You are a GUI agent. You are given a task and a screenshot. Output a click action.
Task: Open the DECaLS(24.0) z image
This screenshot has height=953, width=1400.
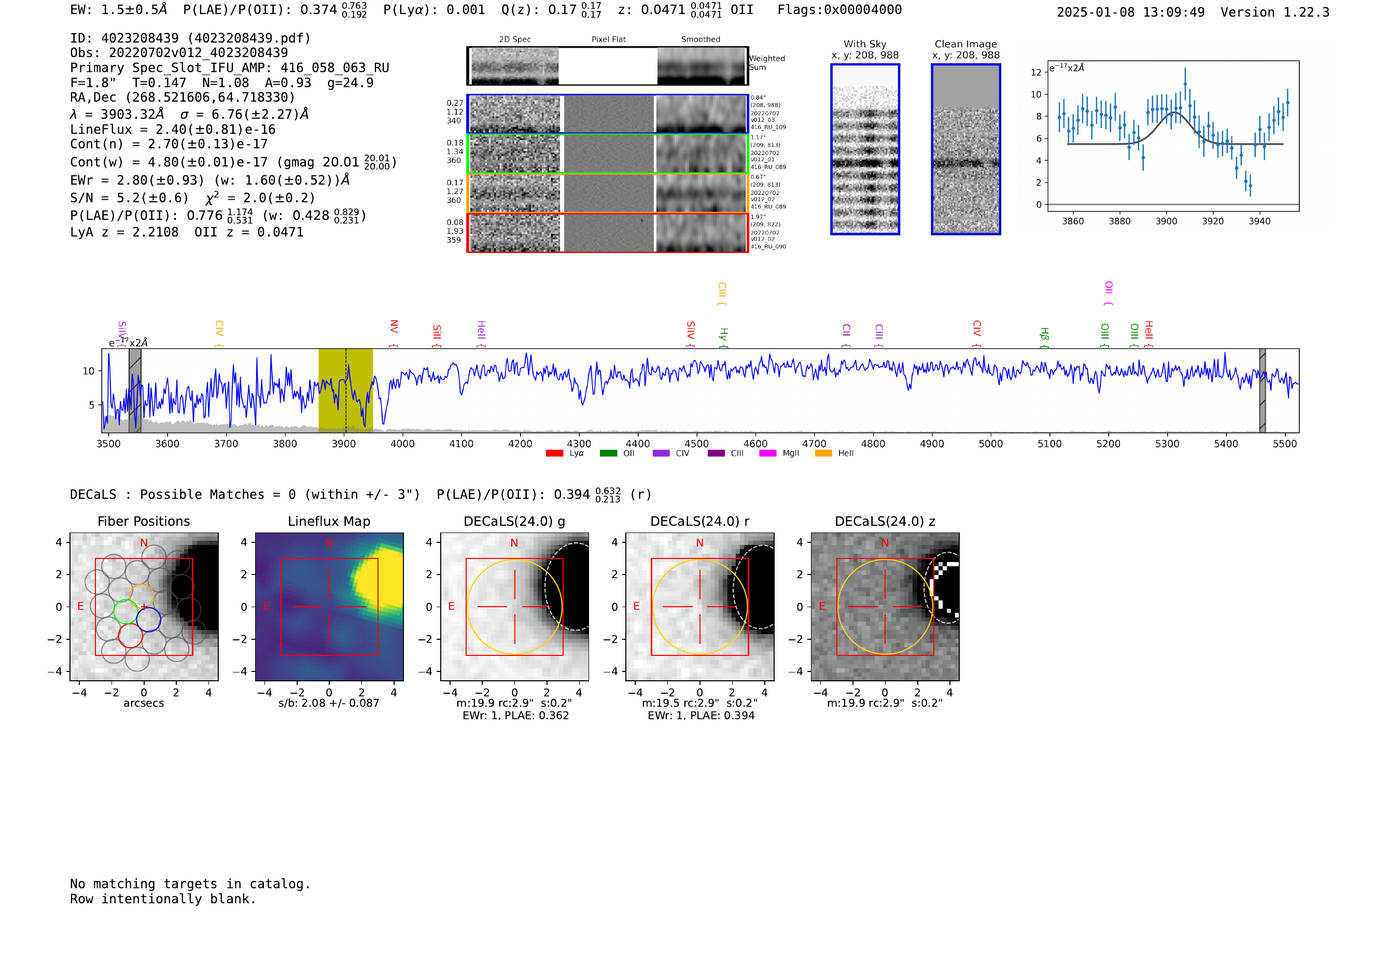884,606
